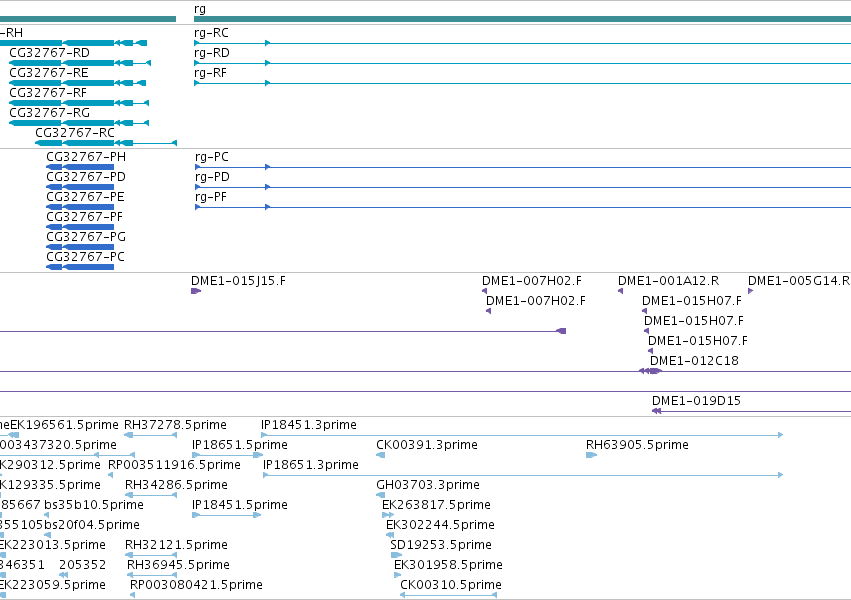Screen dimensions: 851x600
Task: Select the CG32767-PD protein feature
Action: click(80, 187)
